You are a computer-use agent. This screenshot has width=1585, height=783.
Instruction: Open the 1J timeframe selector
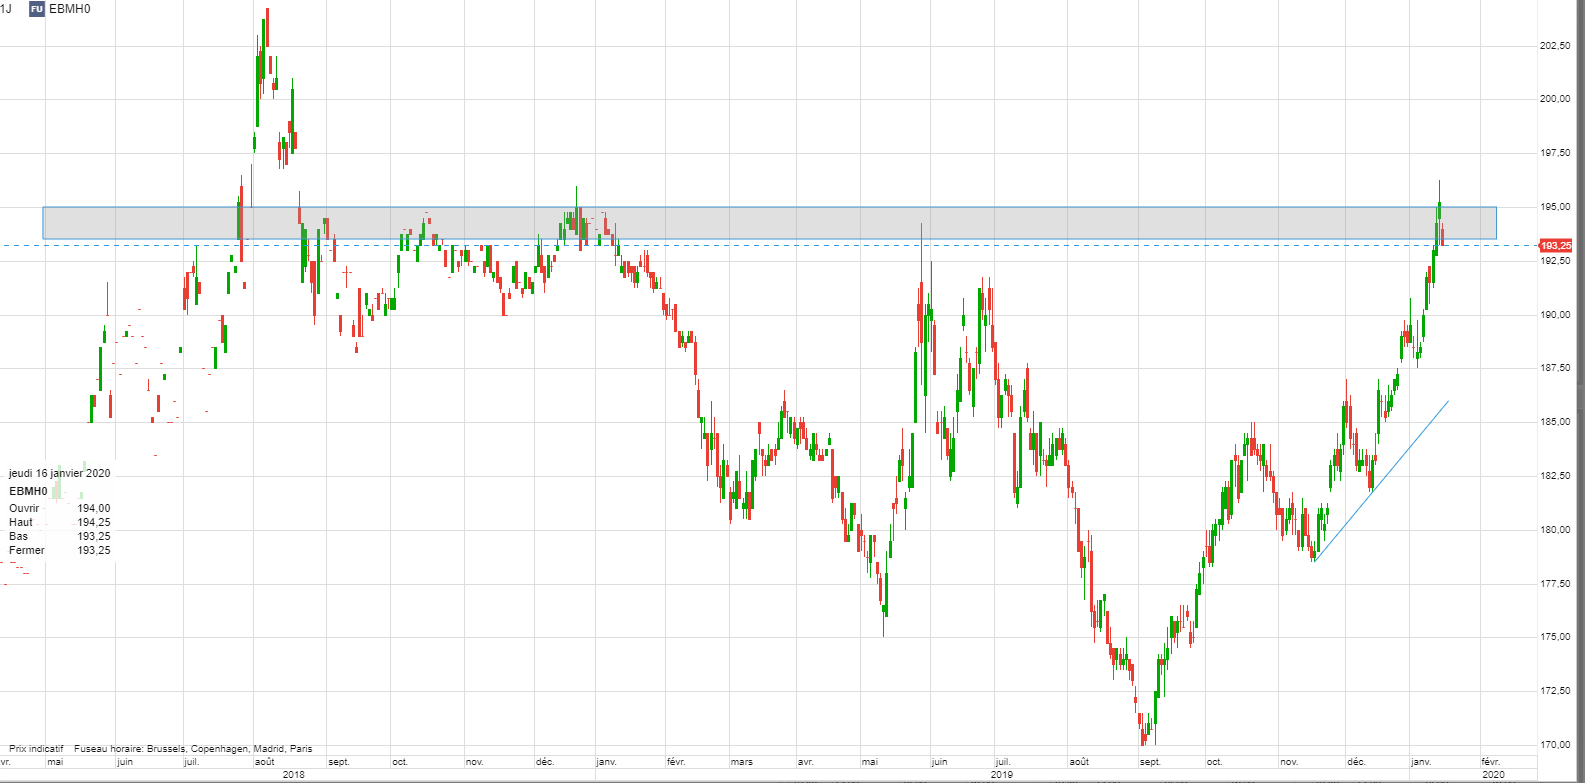click(6, 9)
